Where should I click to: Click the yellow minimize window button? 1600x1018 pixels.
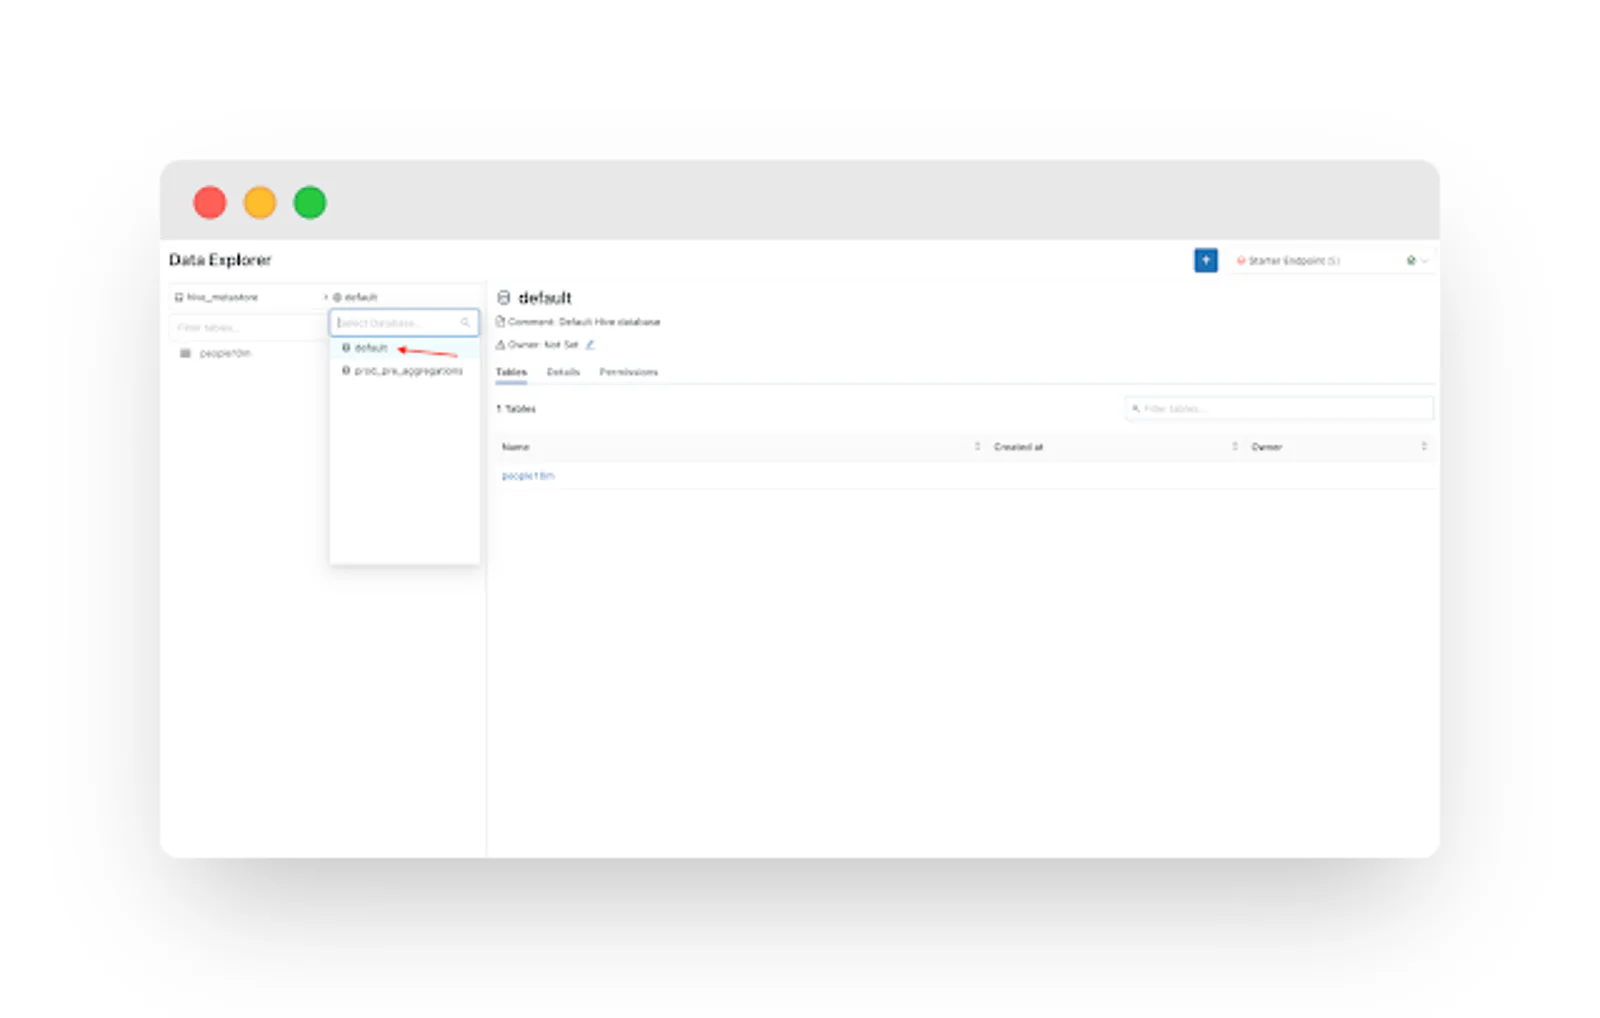click(260, 202)
